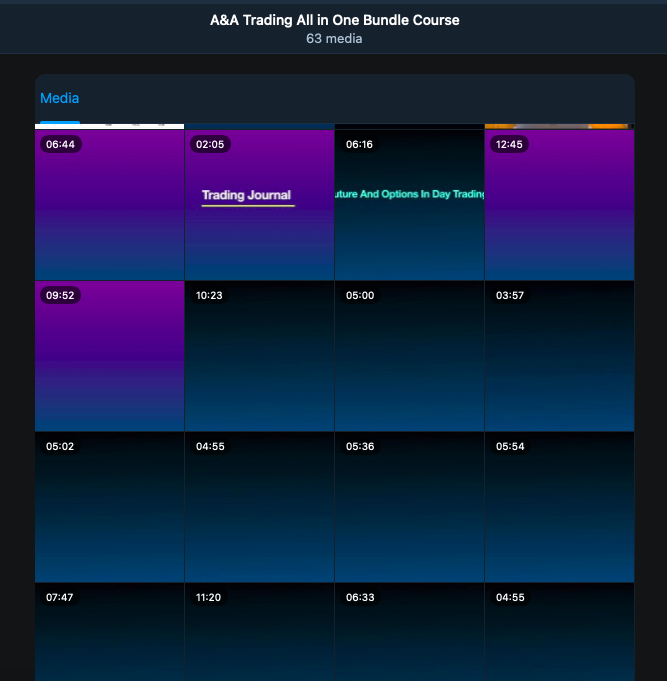Open the 12:45 video thumbnail

click(x=559, y=205)
